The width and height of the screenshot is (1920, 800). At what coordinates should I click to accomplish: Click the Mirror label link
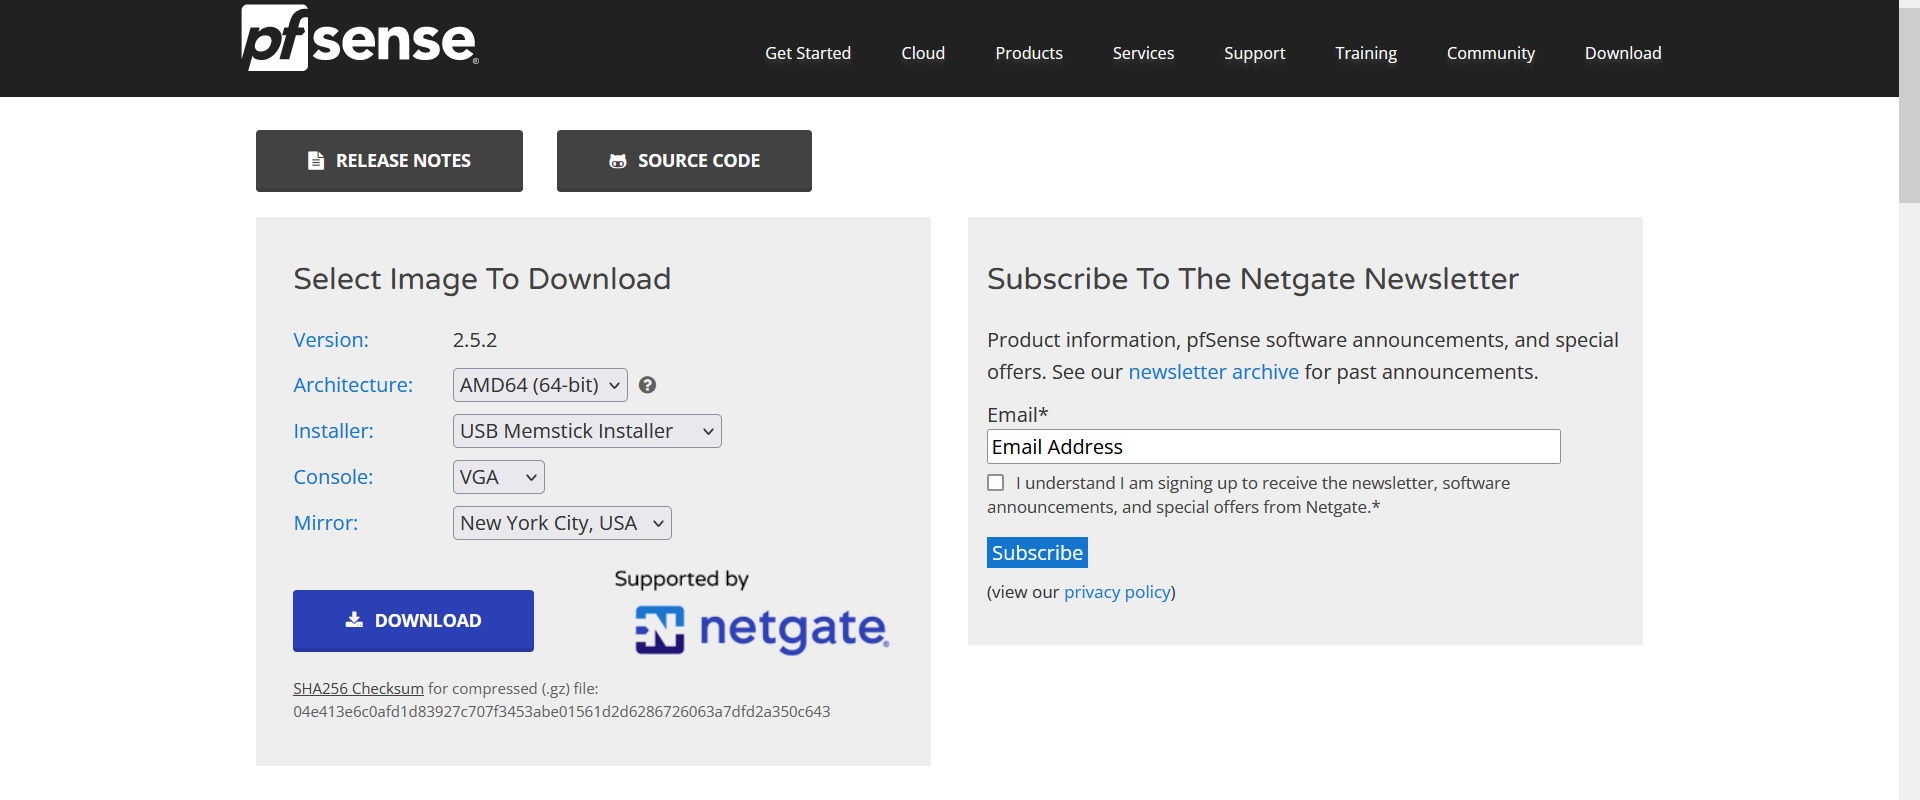coord(325,523)
